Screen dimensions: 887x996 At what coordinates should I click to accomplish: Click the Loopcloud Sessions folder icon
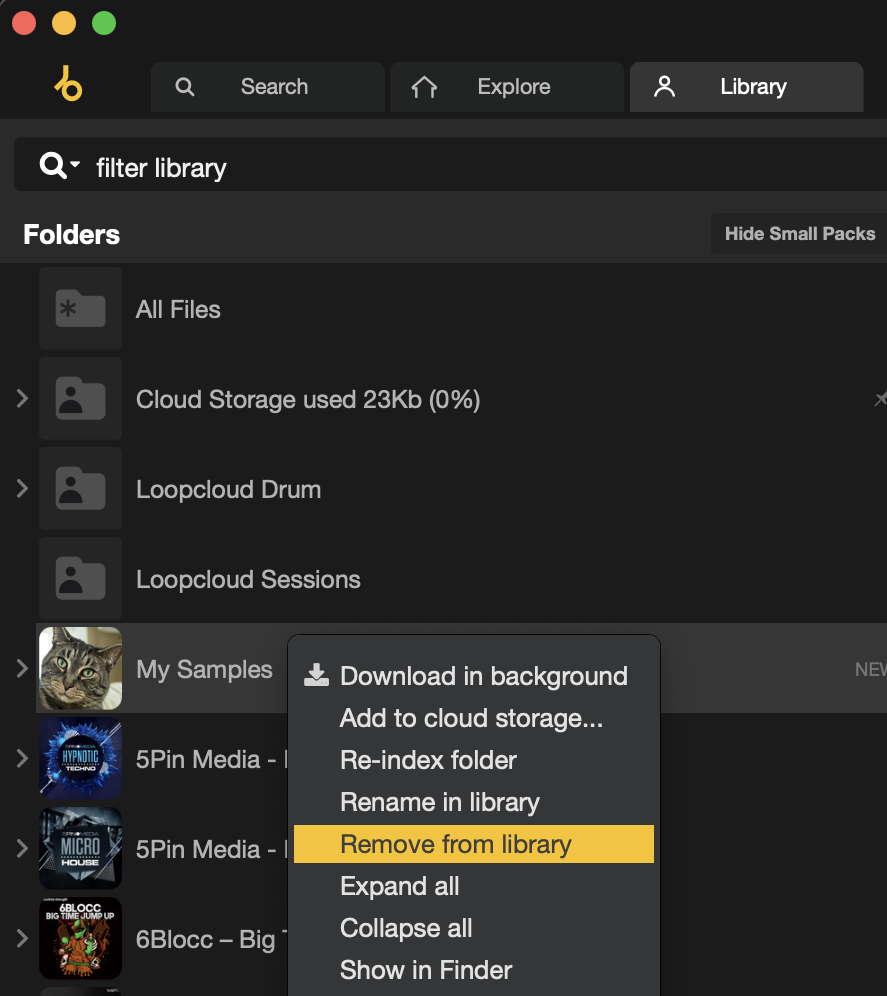(81, 579)
